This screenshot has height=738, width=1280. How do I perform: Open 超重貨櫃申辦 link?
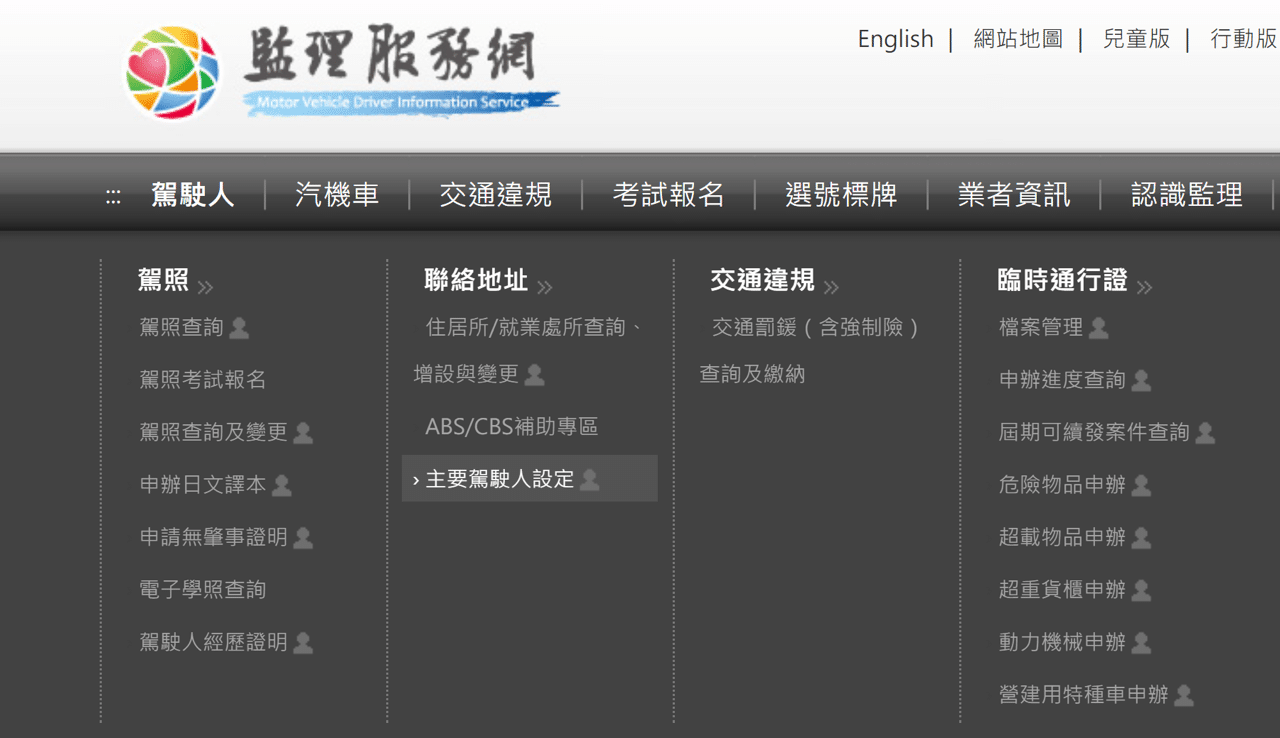tap(1062, 590)
